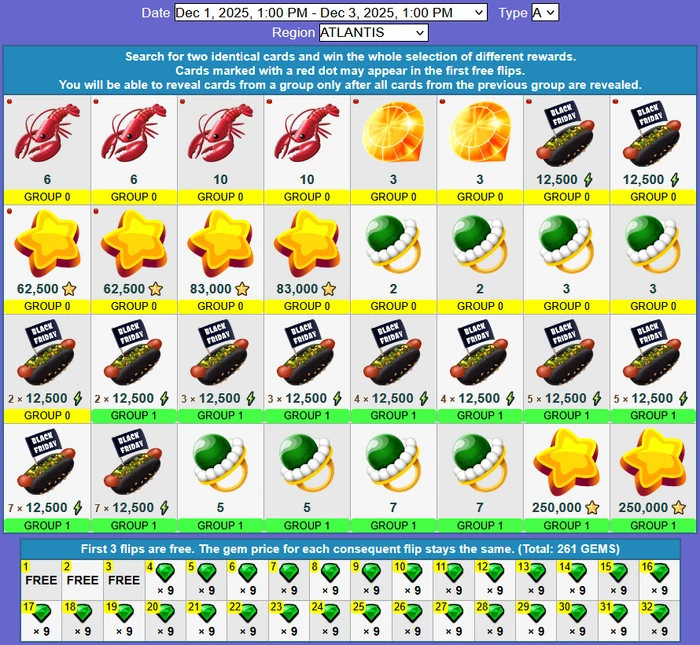
Task: Click green ring card 5 beside the 7 × 12,500 hot dog
Action: 220,478
